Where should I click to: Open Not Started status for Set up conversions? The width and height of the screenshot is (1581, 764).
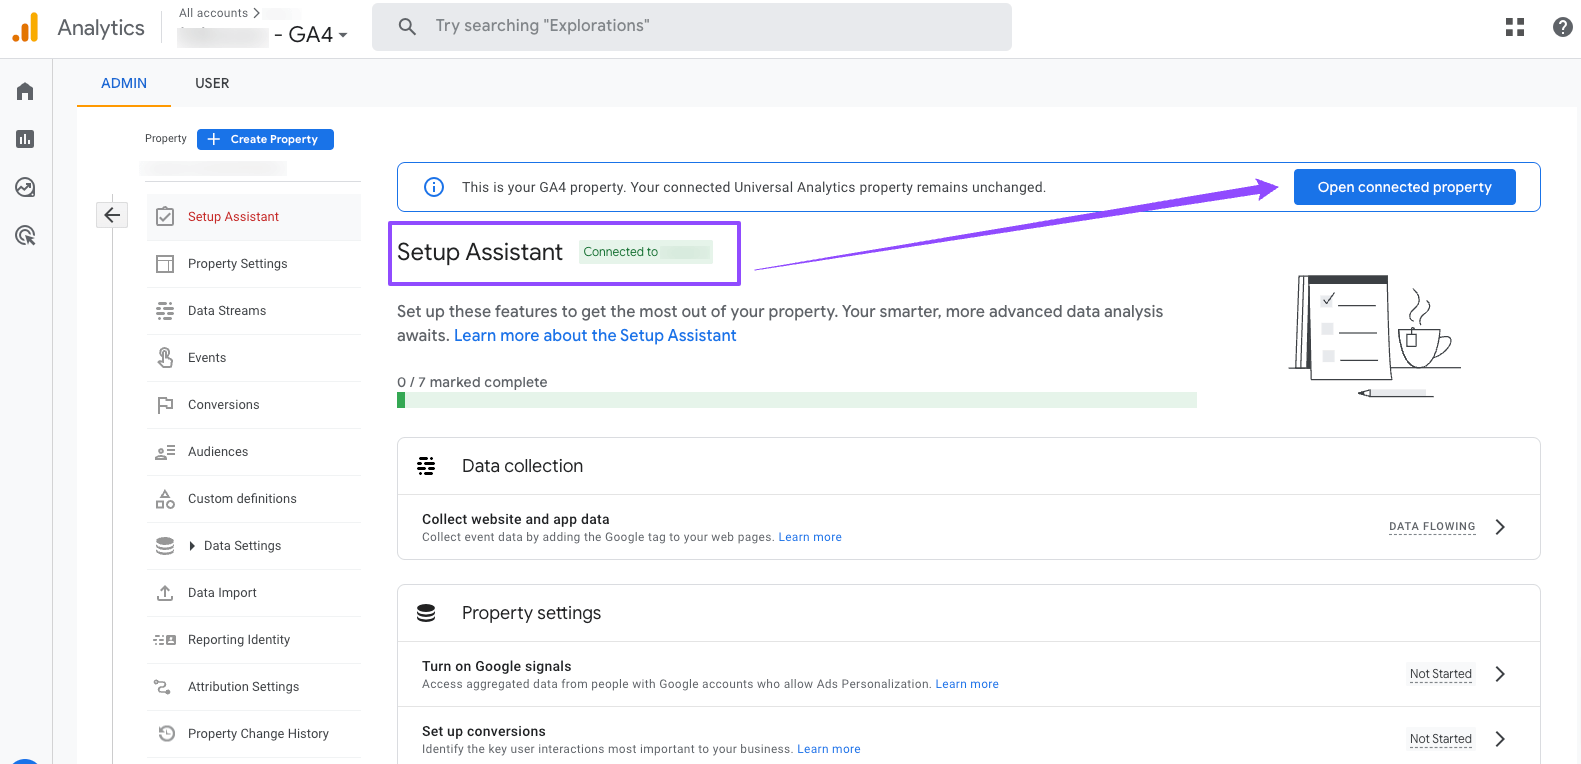1441,739
